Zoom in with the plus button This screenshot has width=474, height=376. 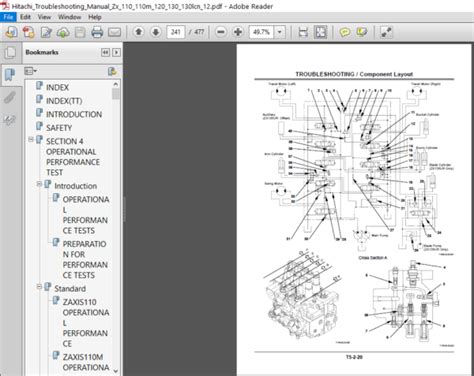point(238,32)
